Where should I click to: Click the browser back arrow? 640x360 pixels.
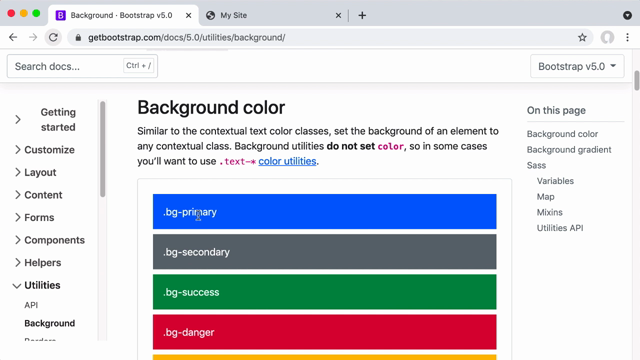[13, 38]
